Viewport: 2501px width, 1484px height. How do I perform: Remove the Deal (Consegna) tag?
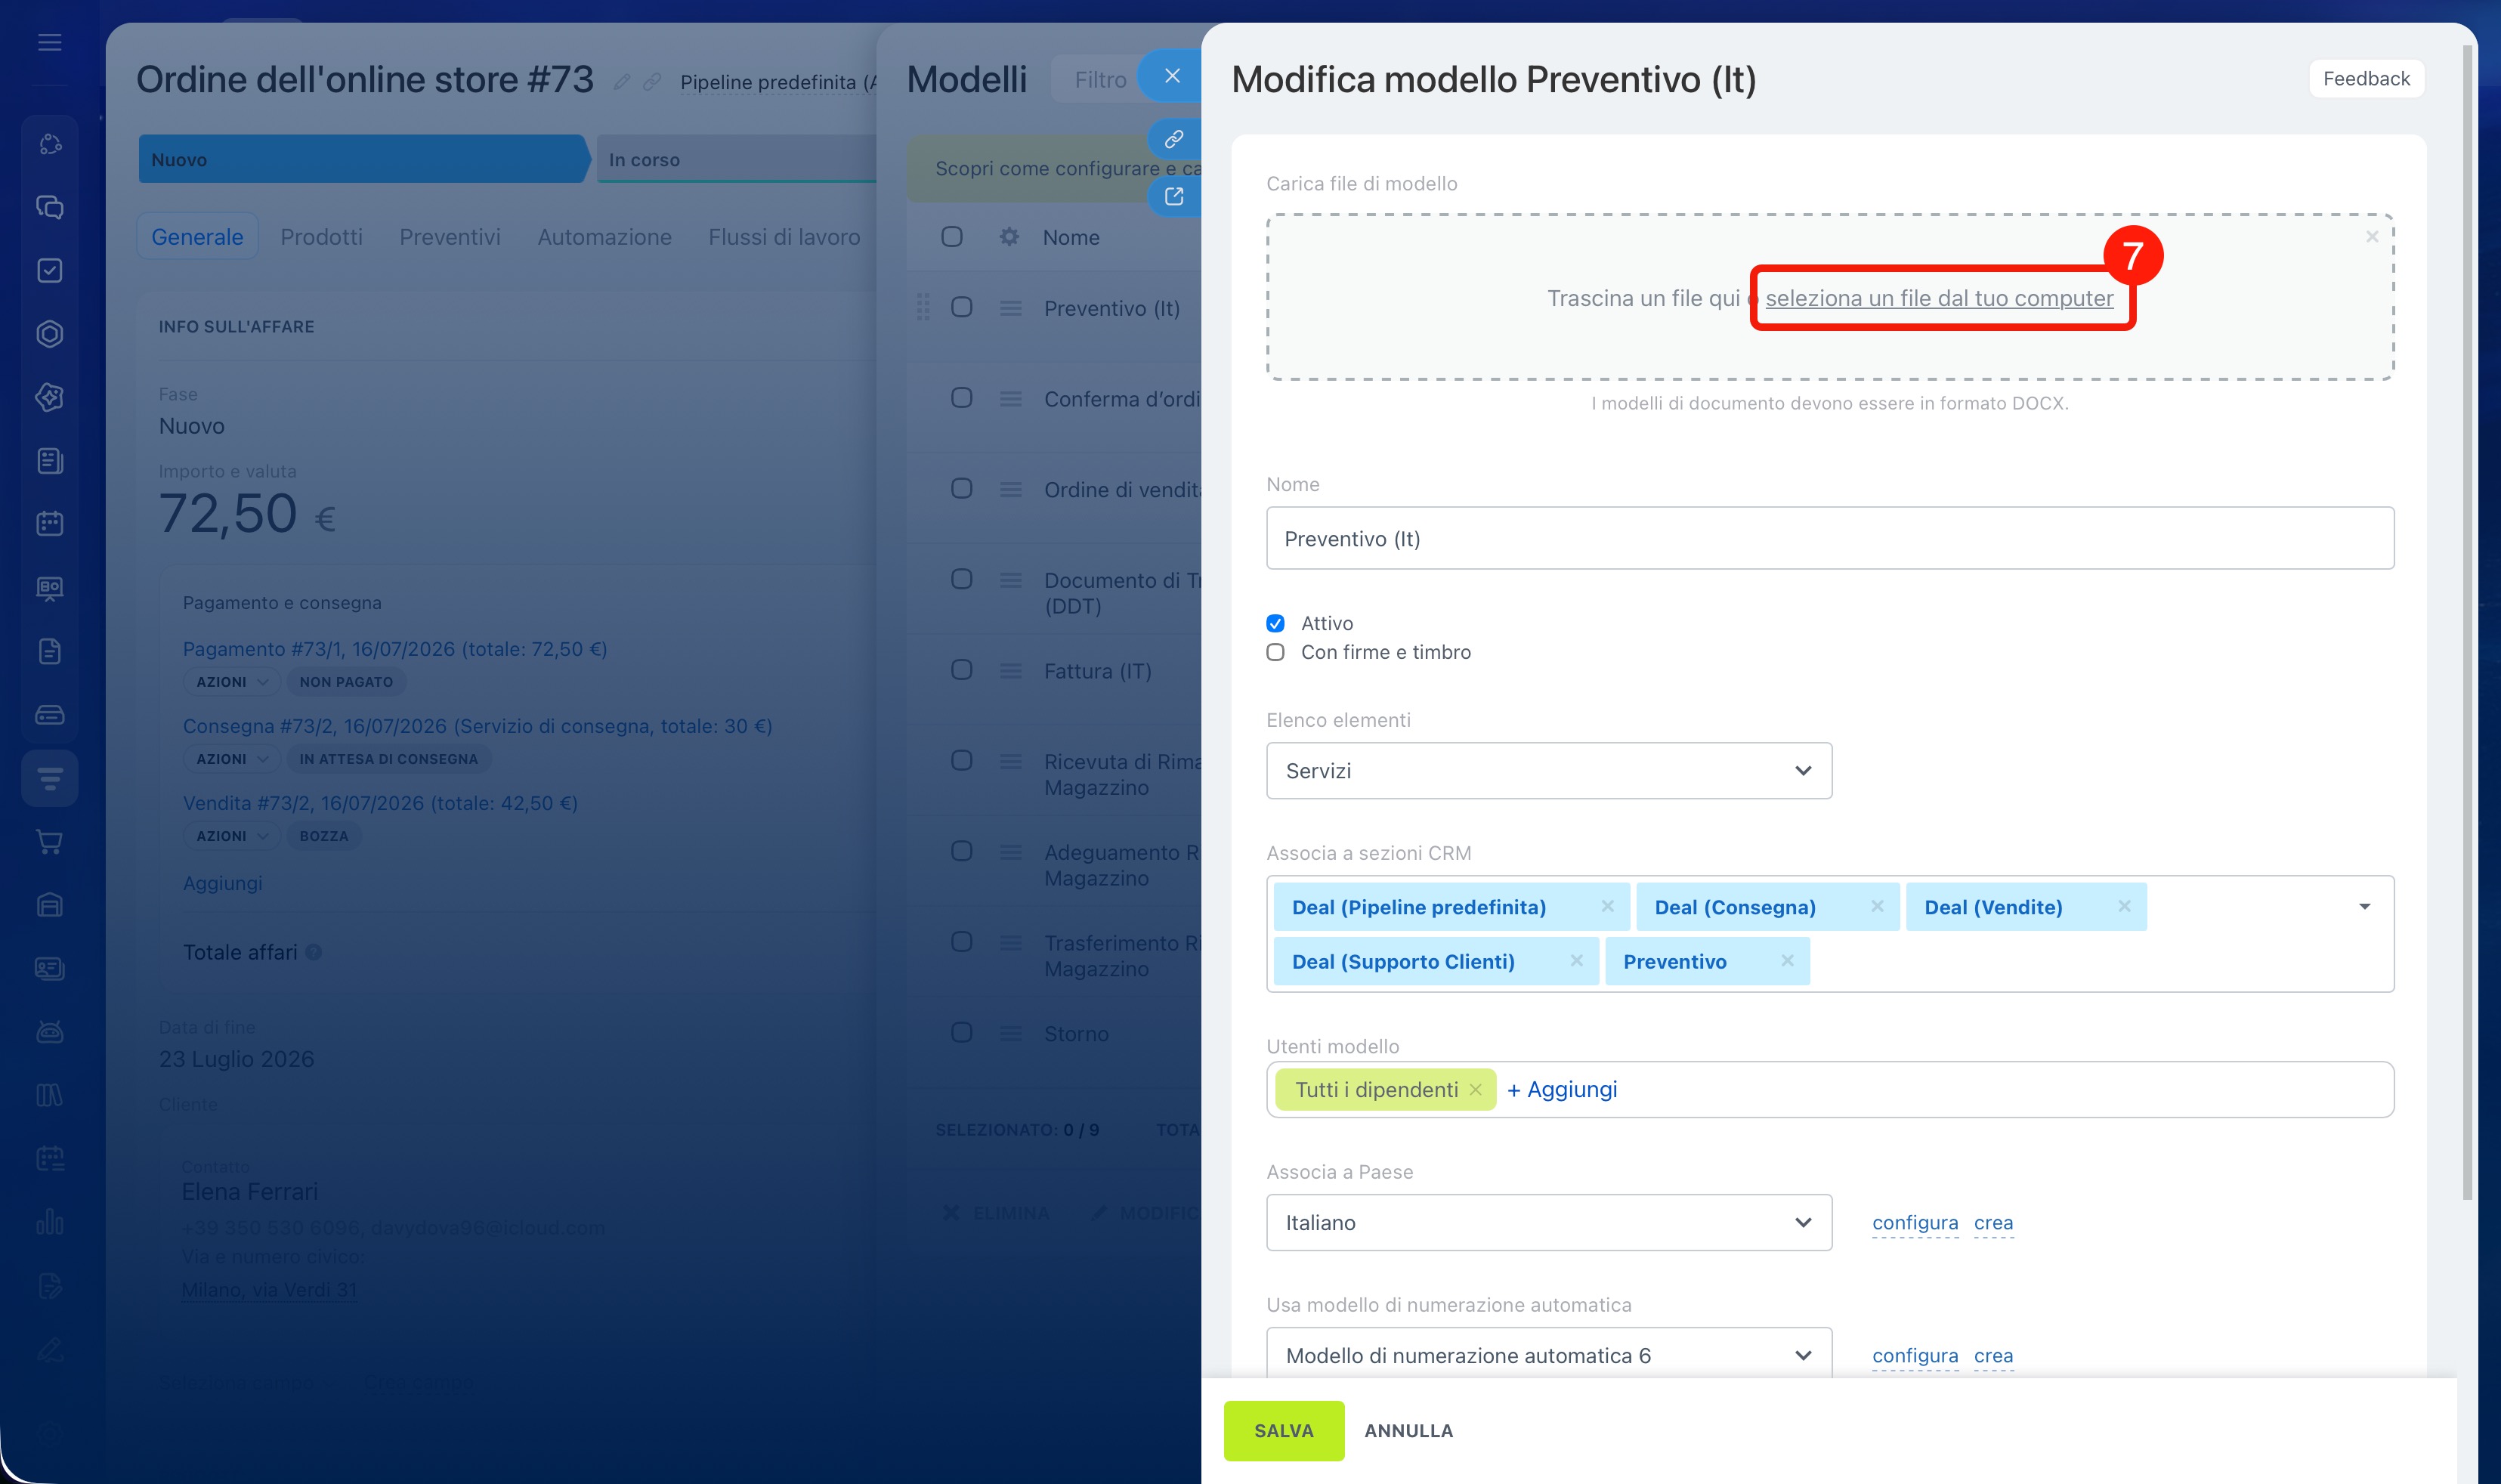coord(1877,906)
